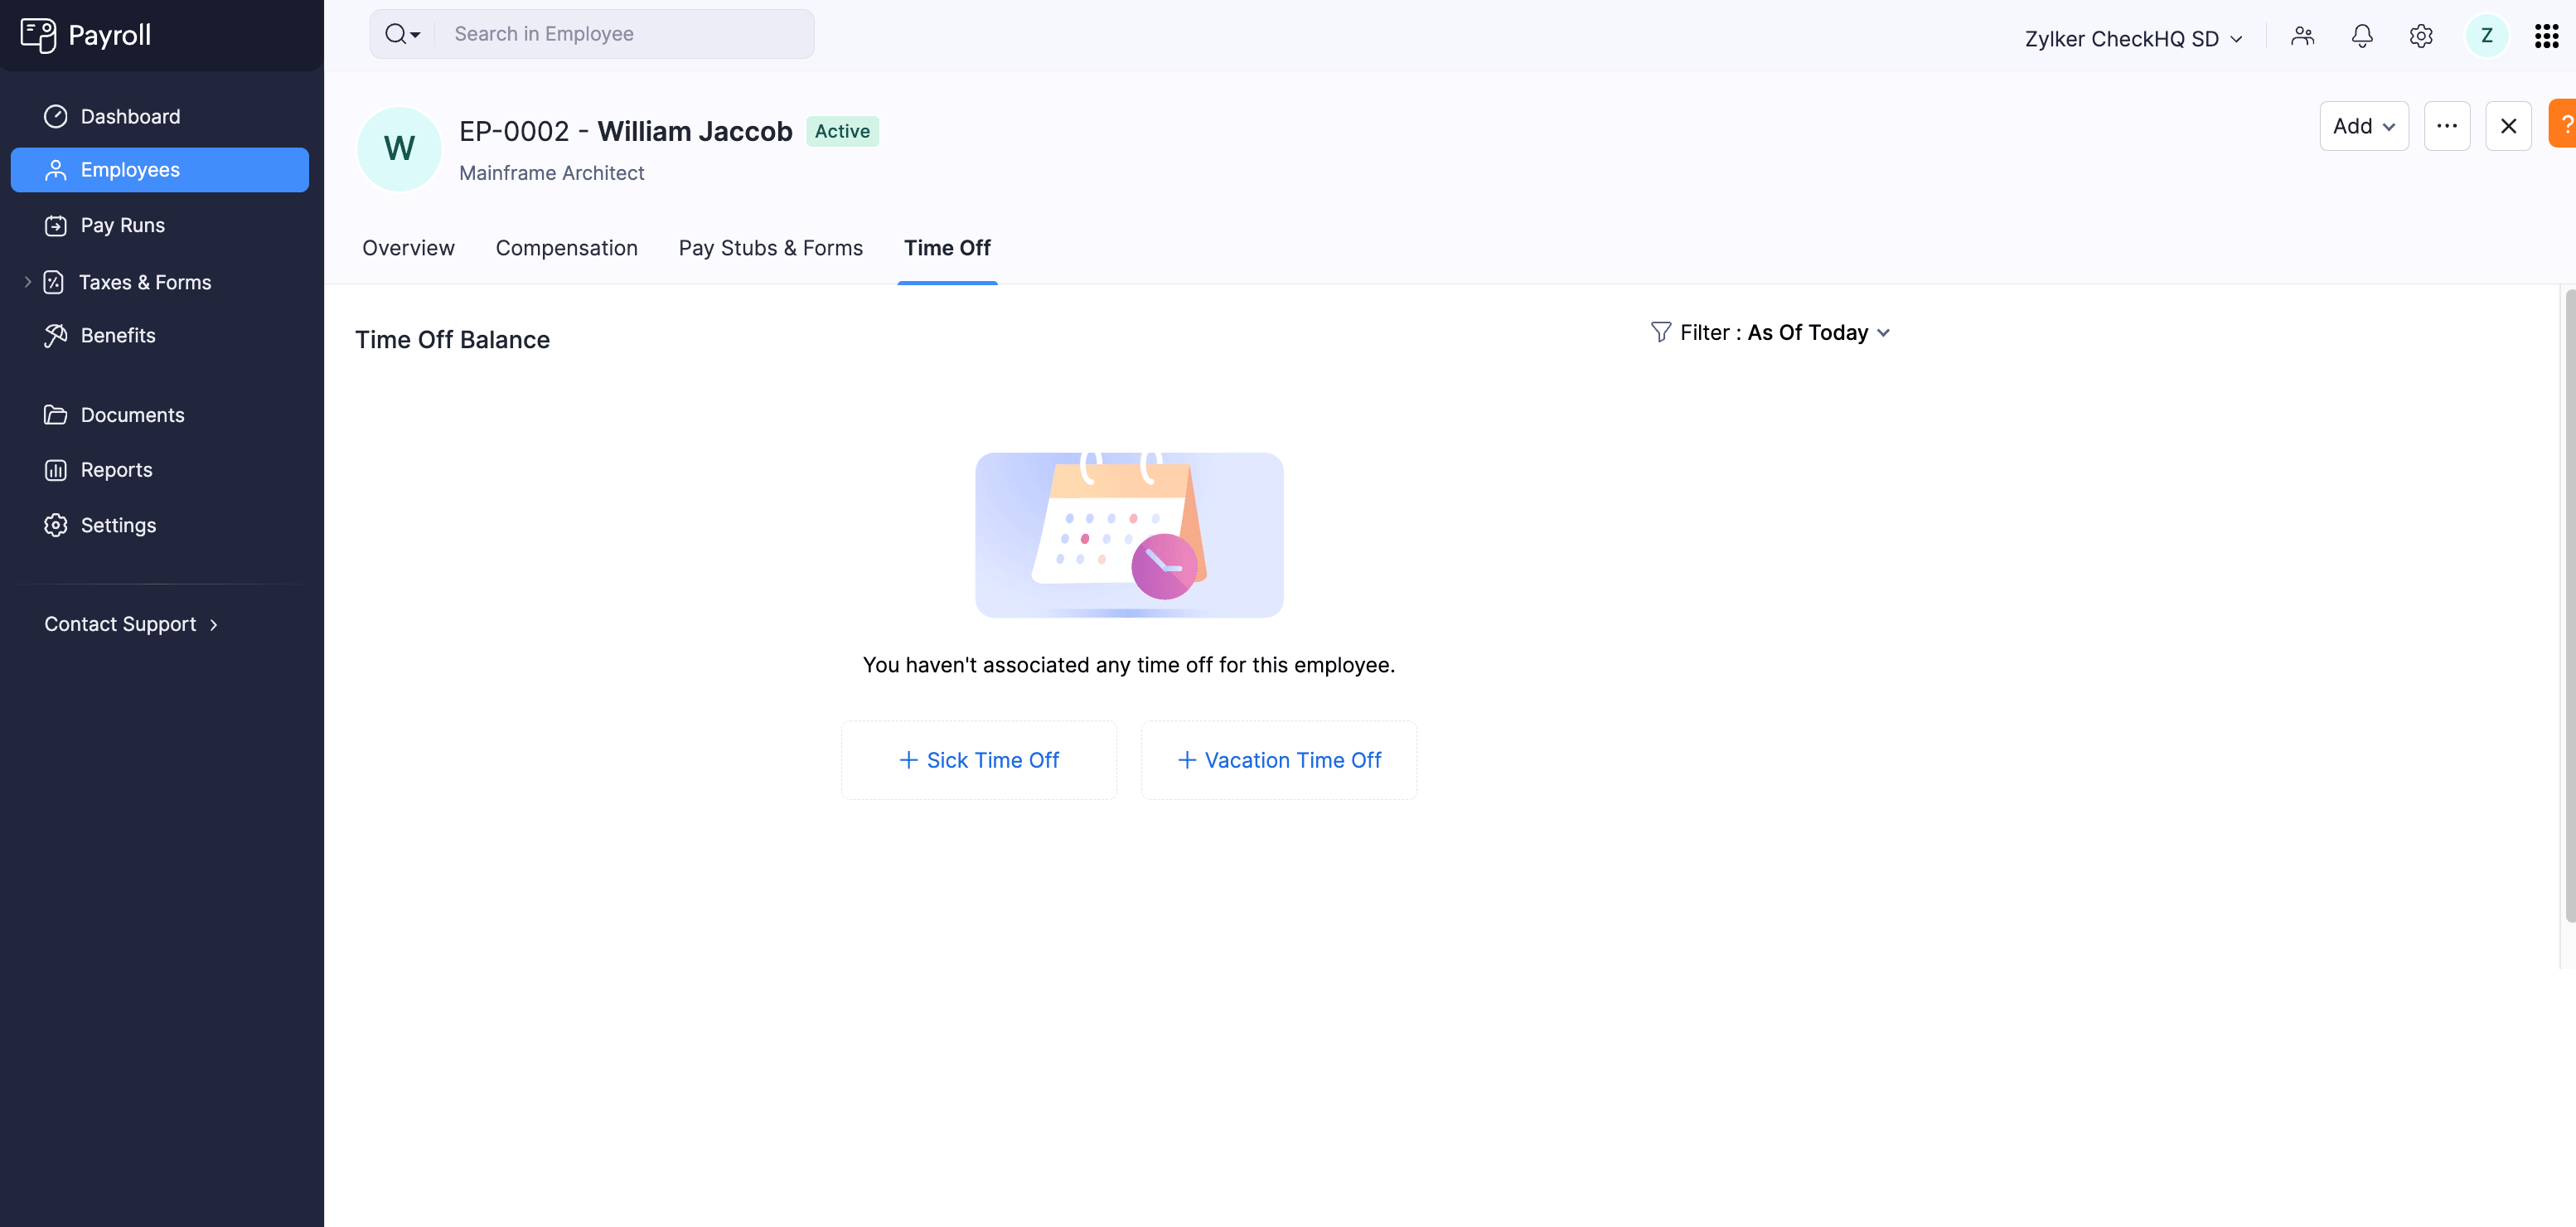Screen dimensions: 2576x1227
Task: Open notifications bell icon
Action: coord(2362,36)
